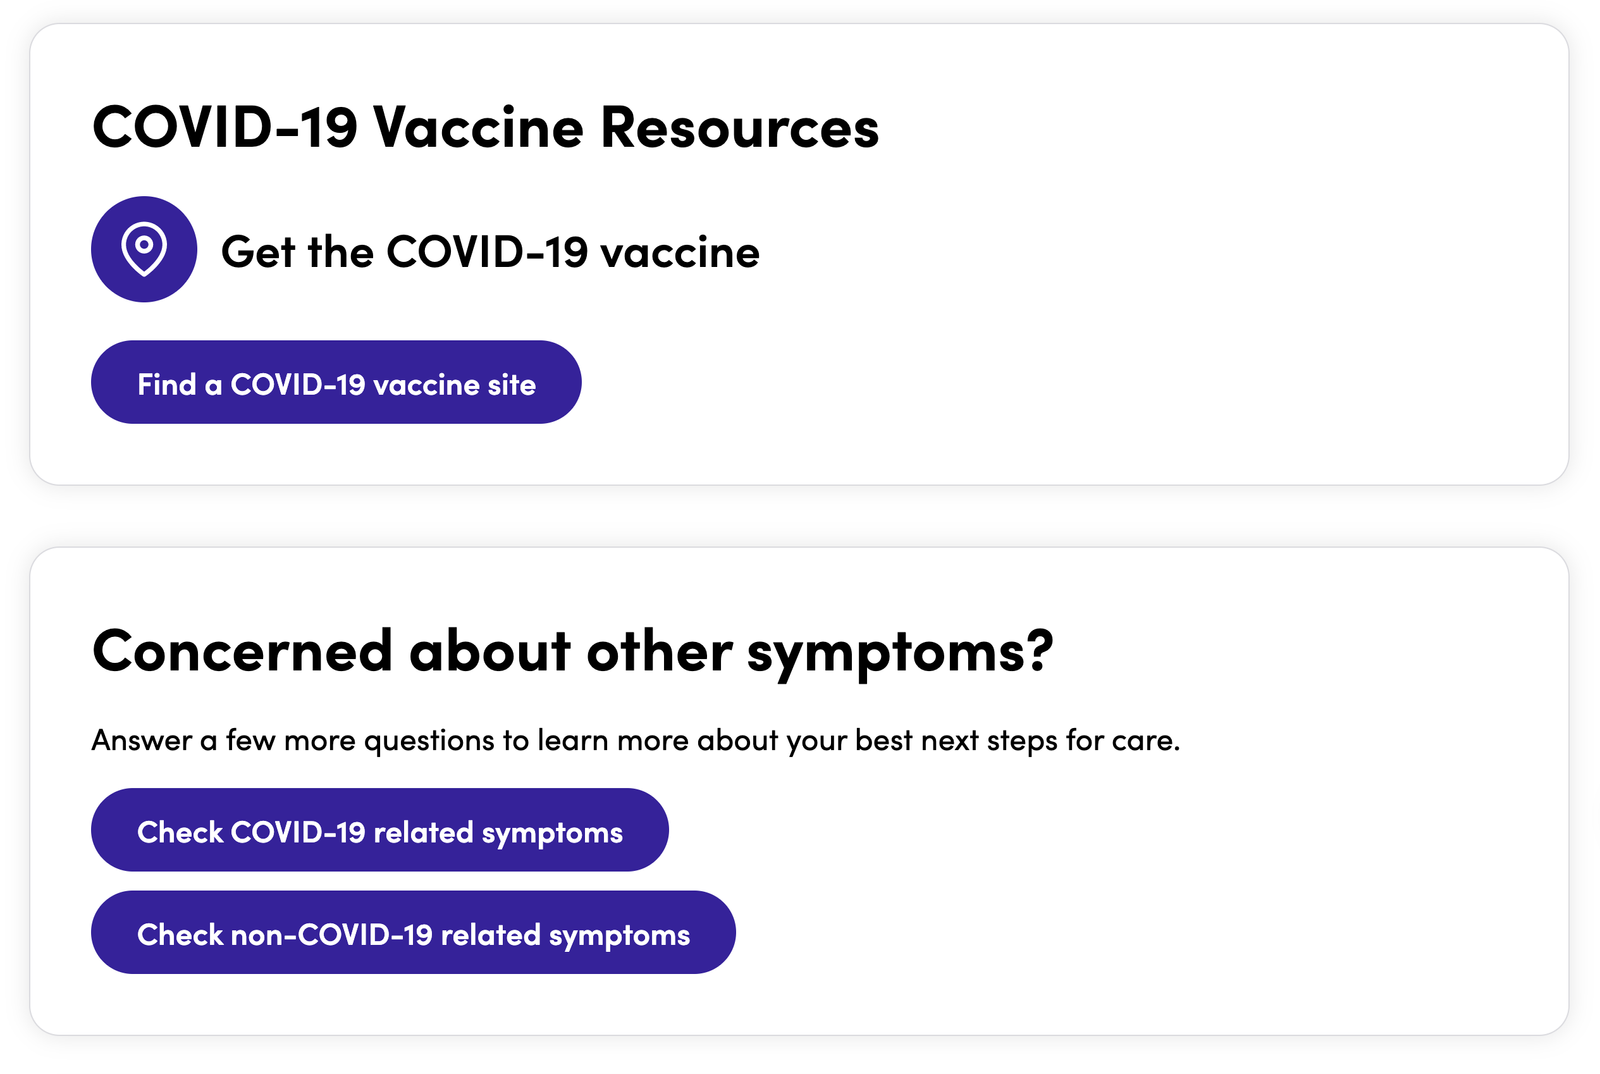Screen dimensions: 1600x1074
Task: Click the word Answer starting the paragraph
Action: 142,741
